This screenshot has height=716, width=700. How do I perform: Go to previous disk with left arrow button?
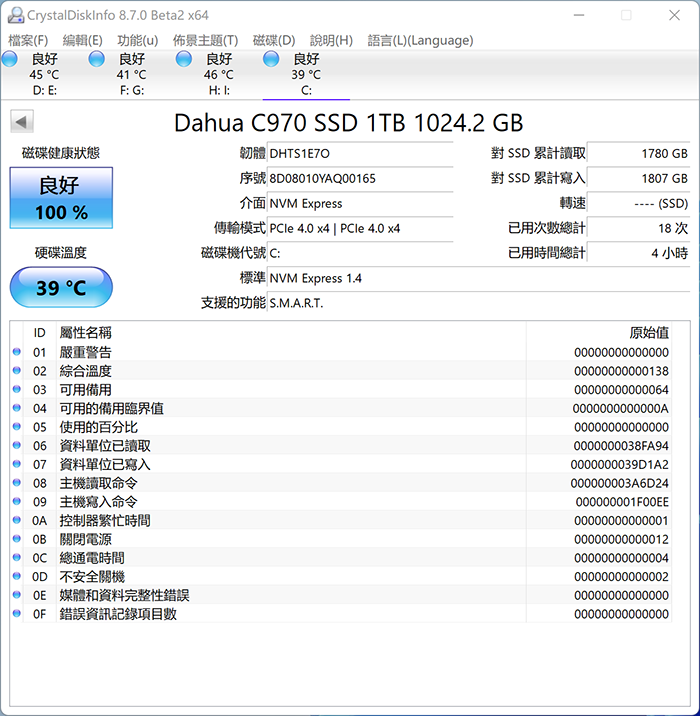pos(22,121)
